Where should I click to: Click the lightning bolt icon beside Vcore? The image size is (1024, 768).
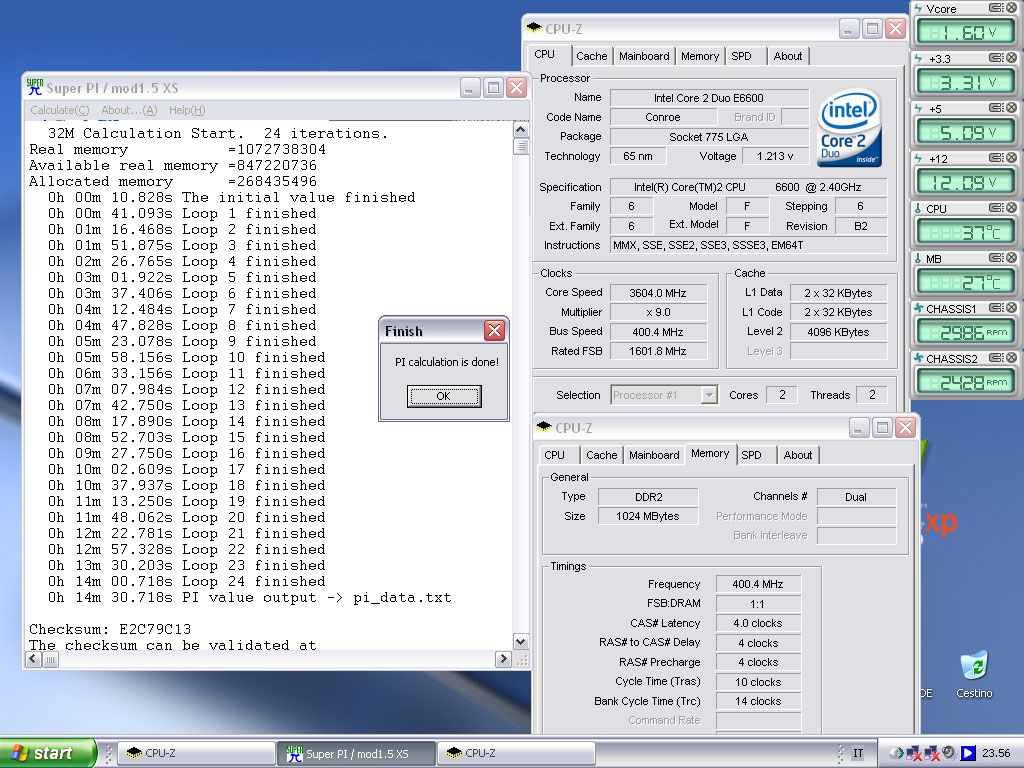[x=918, y=8]
